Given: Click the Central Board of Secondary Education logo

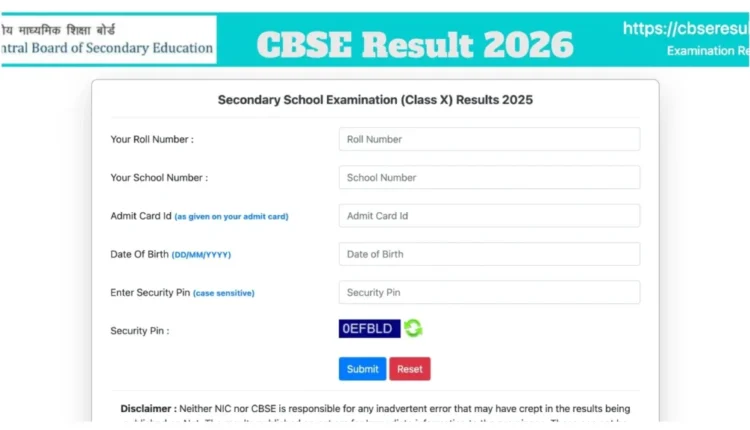Looking at the screenshot, I should coord(108,40).
